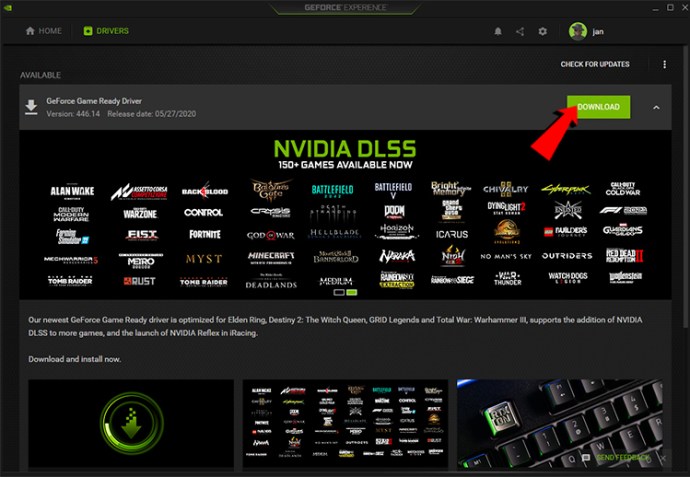The height and width of the screenshot is (477, 690).
Task: Open the green download icon thumbnail
Action: pyautogui.click(x=131, y=423)
